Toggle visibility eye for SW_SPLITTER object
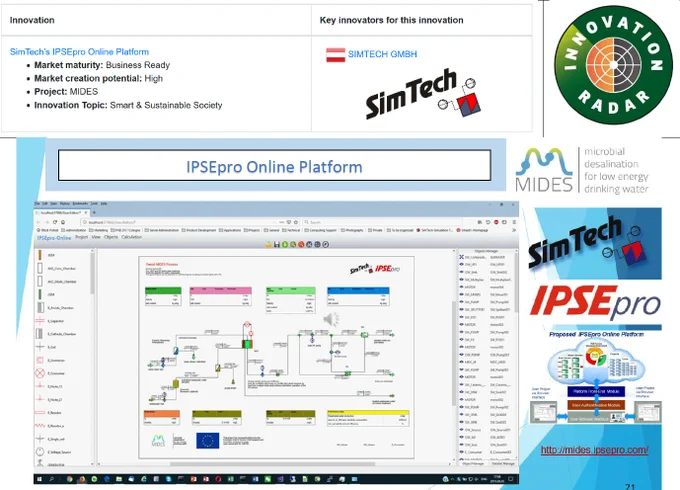The height and width of the screenshot is (490, 680). pyautogui.click(x=462, y=309)
